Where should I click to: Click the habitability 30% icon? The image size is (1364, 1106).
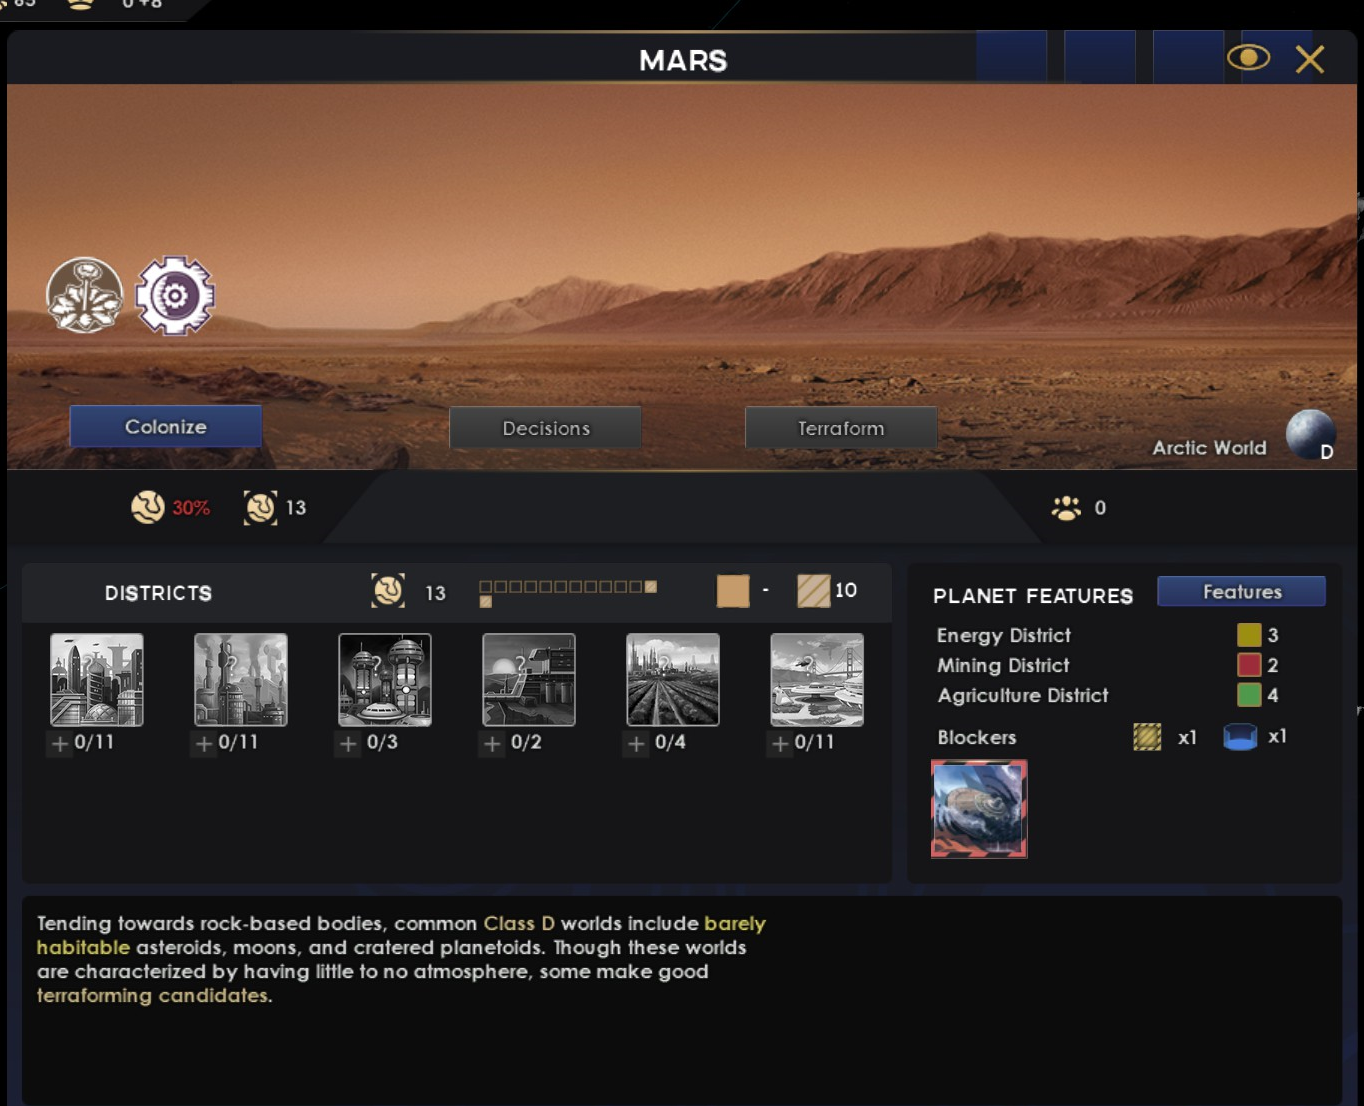click(x=148, y=507)
